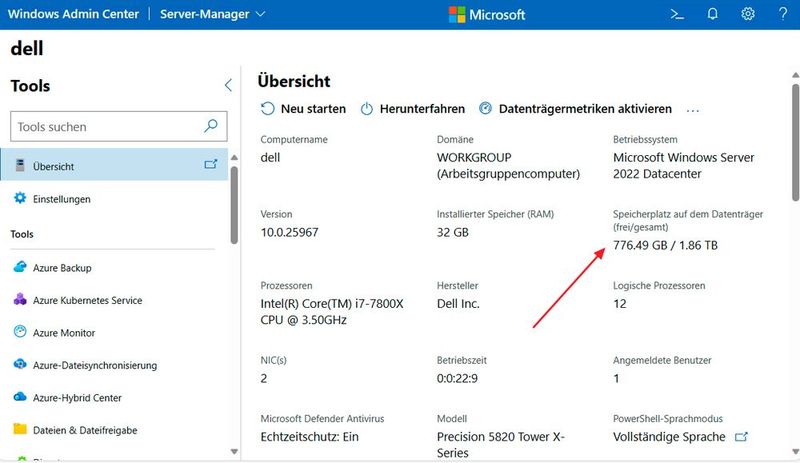Click the Herunterfahren power icon
Image resolution: width=800 pixels, height=463 pixels.
pyautogui.click(x=367, y=109)
